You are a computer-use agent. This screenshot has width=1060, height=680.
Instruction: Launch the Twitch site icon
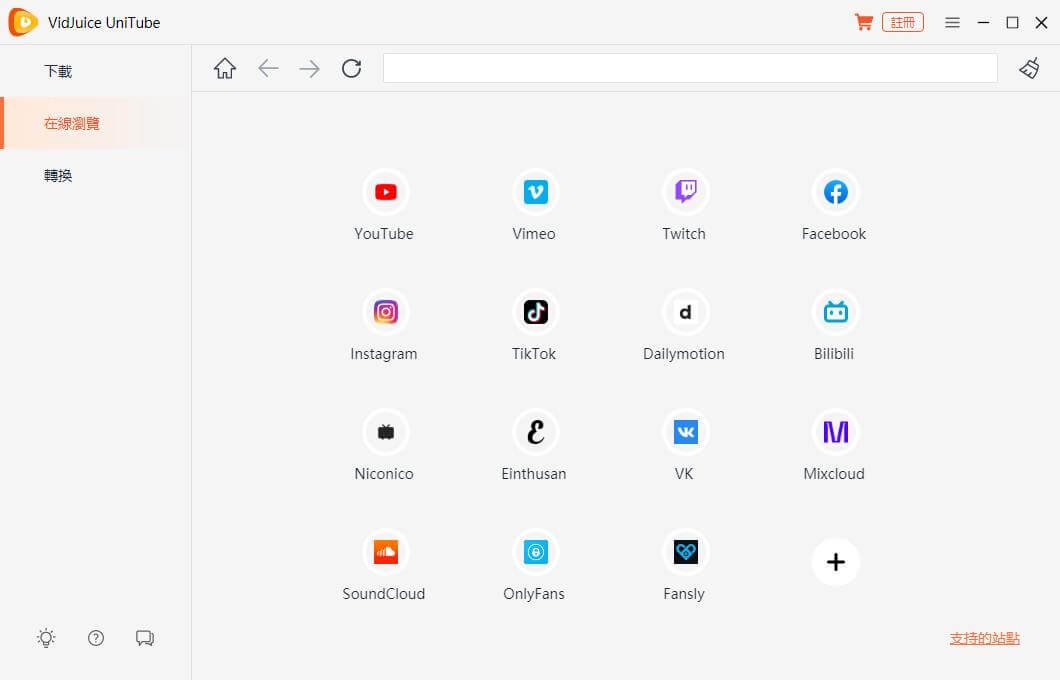coord(685,193)
